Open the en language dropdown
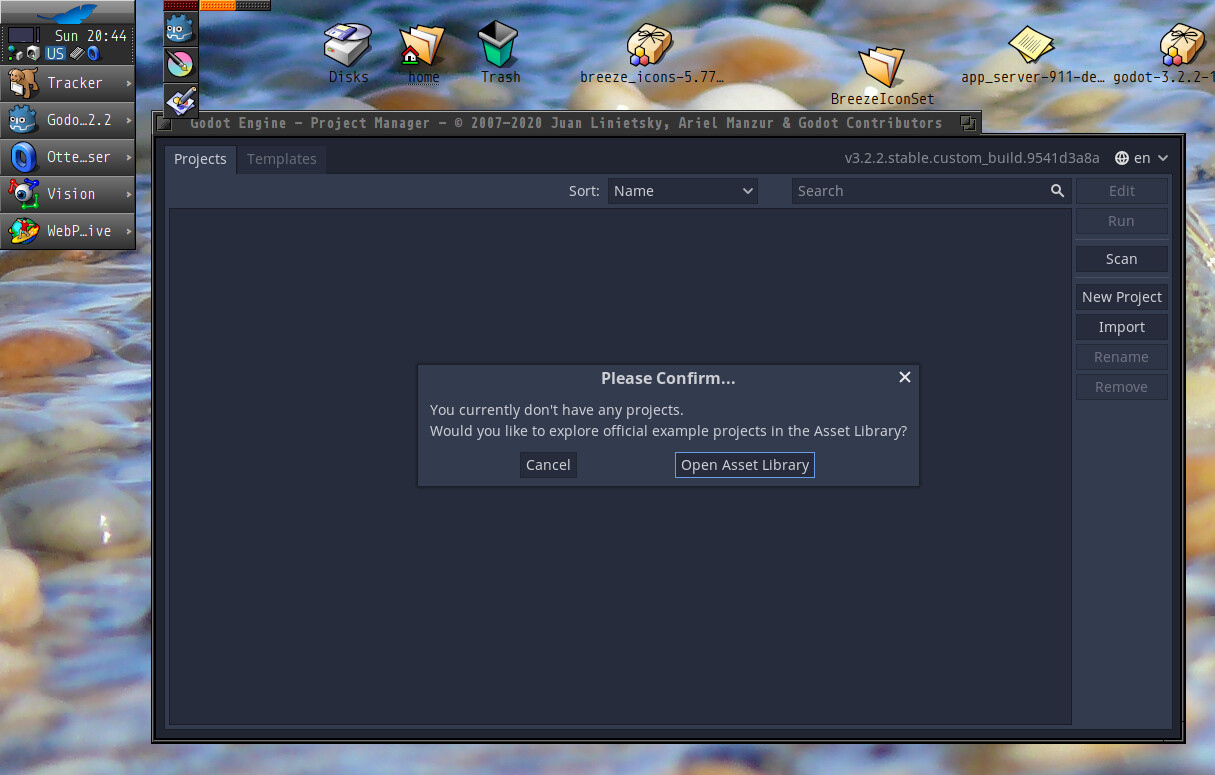This screenshot has height=775, width=1215. (1141, 158)
